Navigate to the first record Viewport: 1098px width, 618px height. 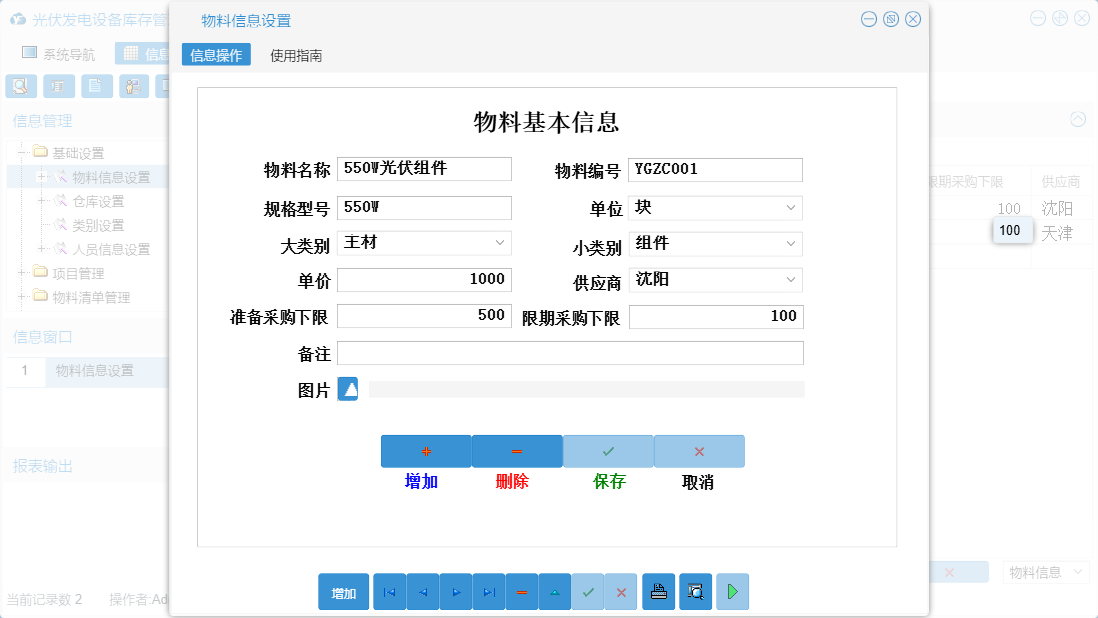pos(389,591)
